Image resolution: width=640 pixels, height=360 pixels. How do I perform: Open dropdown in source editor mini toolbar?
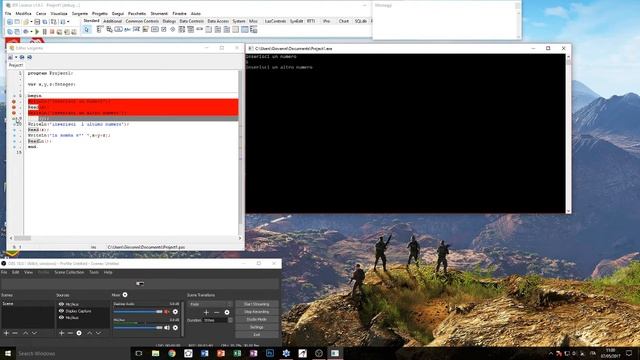[16, 57]
